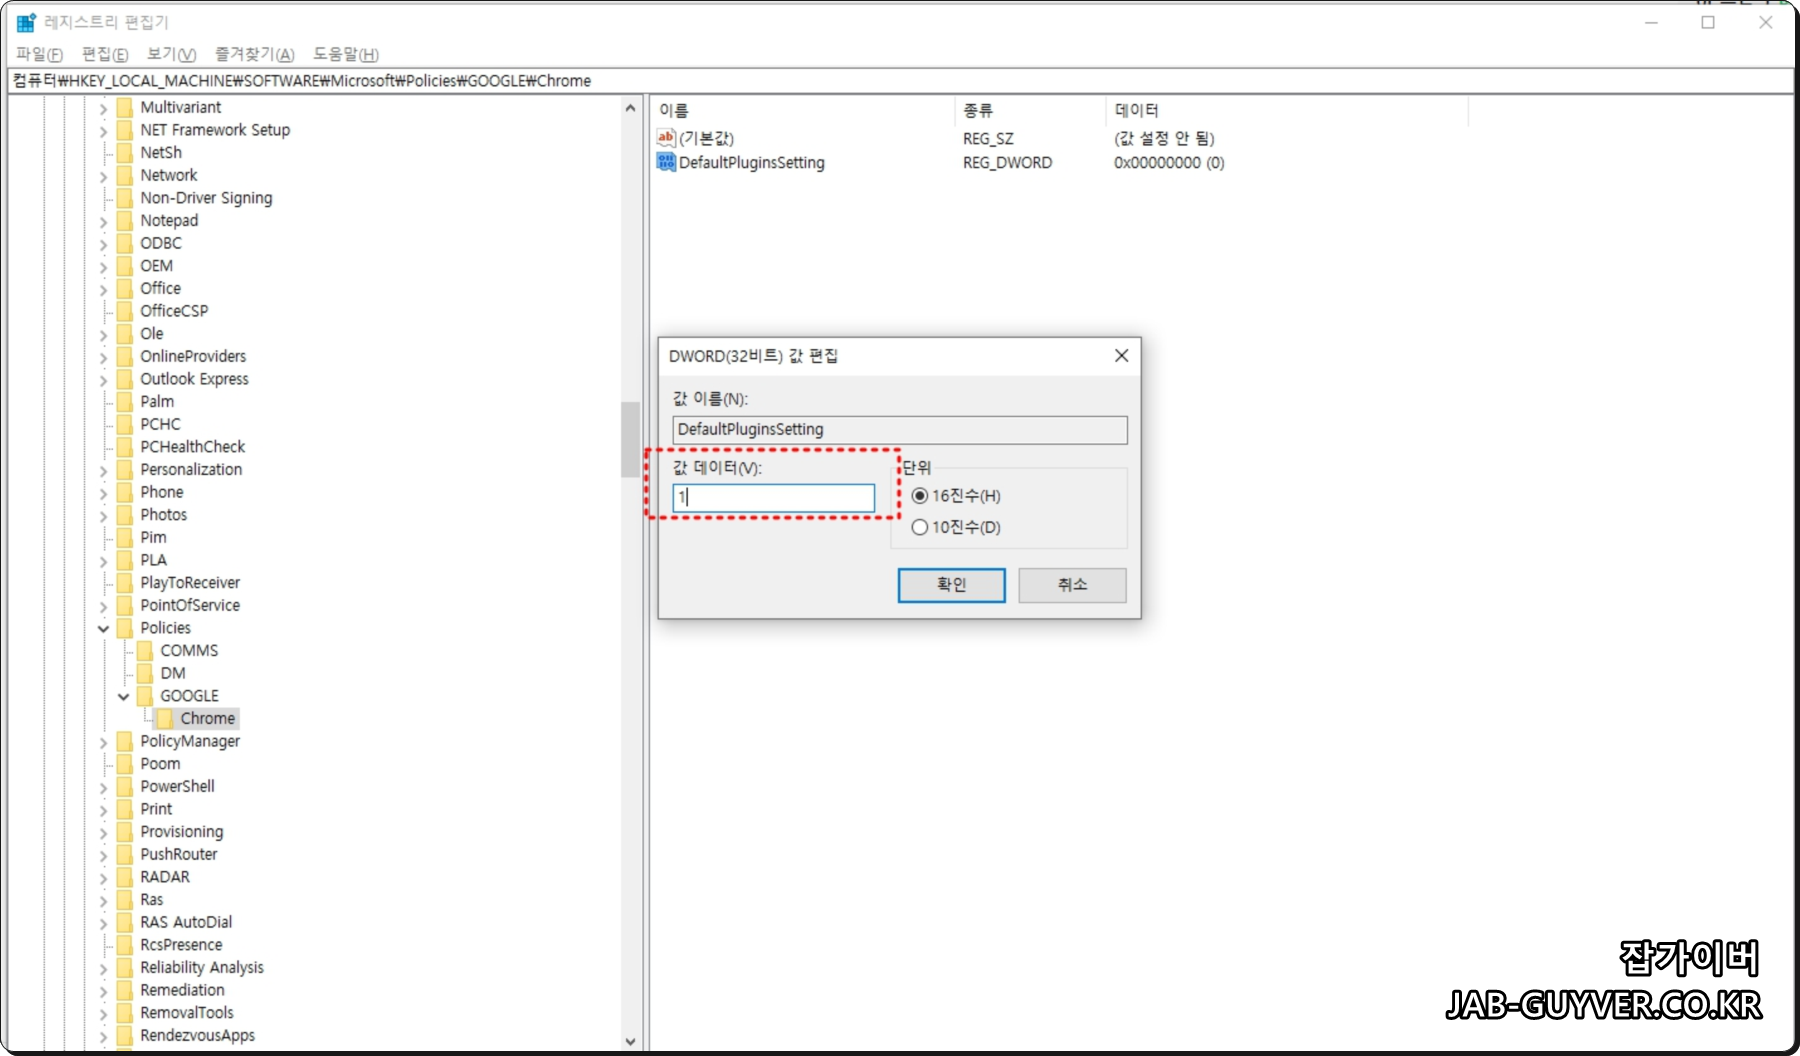Open the 보기(V) menu

click(171, 54)
